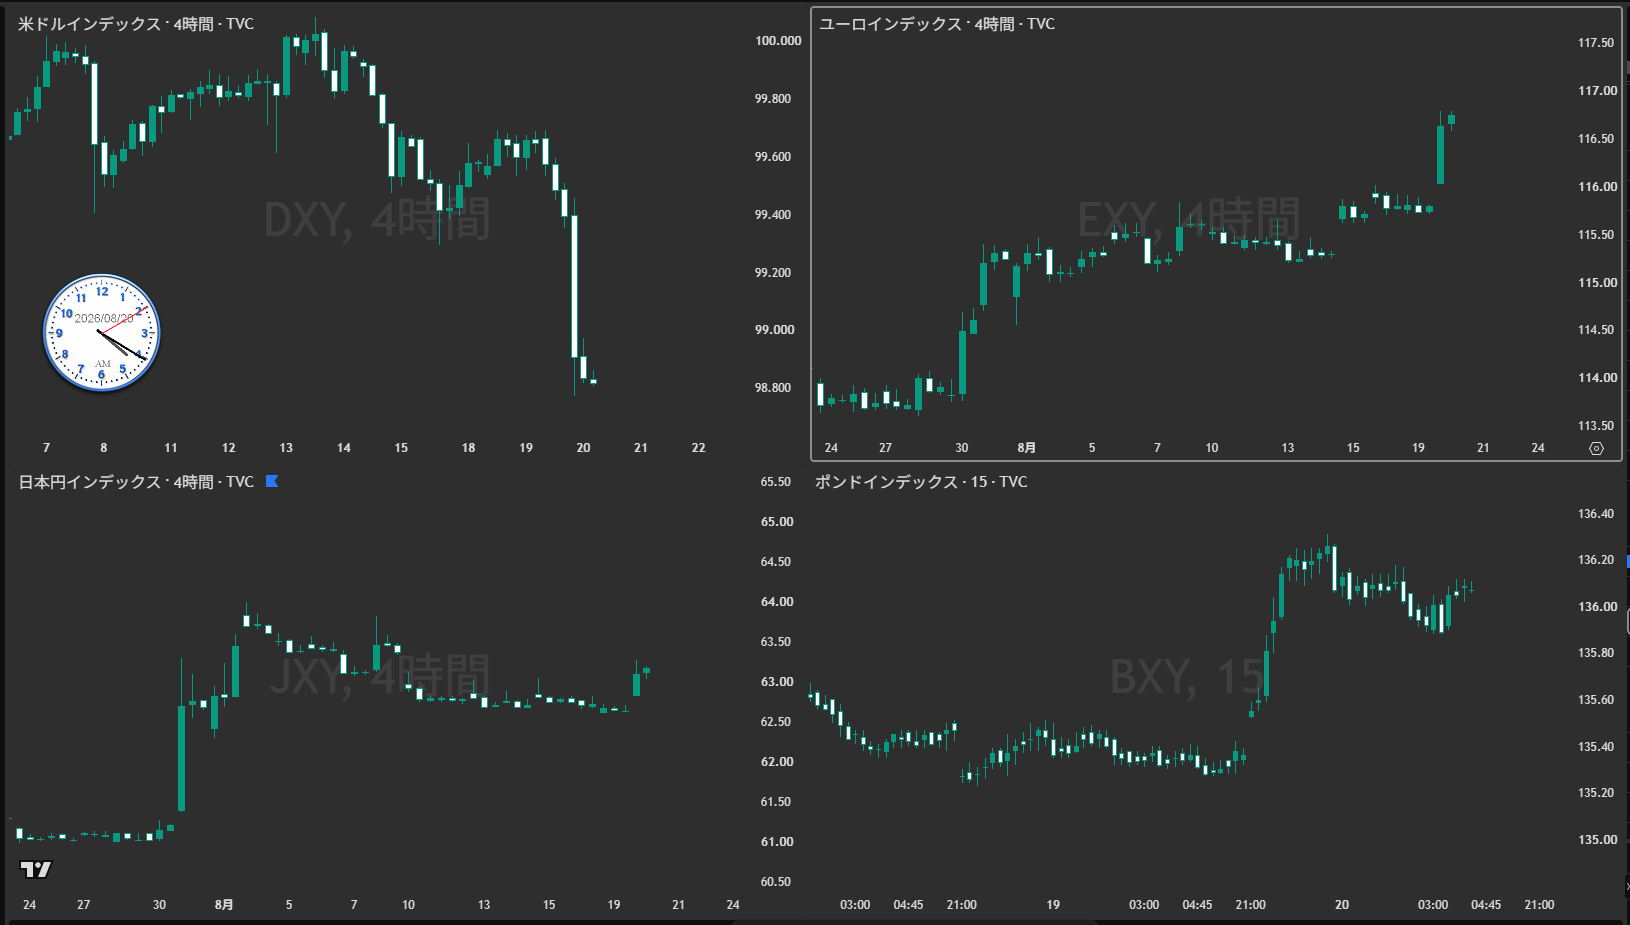Click the 99.600 price label
The width and height of the screenshot is (1630, 925).
click(773, 157)
